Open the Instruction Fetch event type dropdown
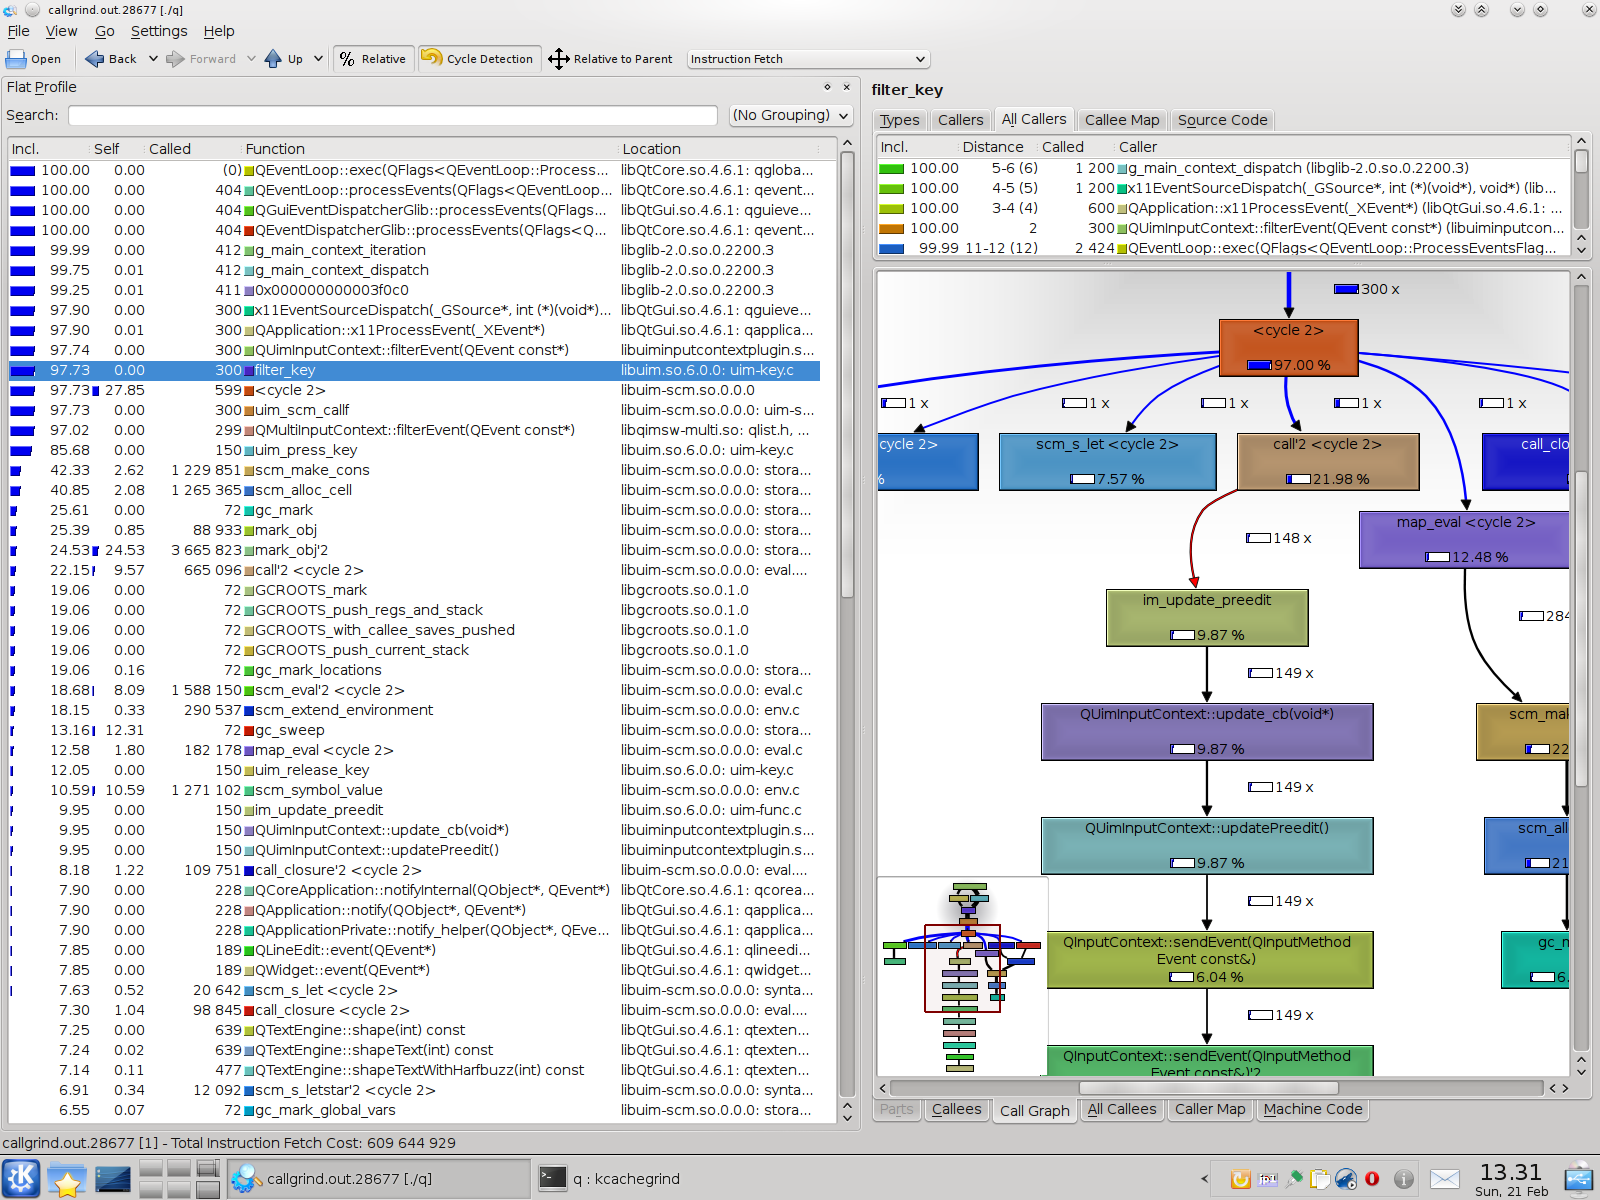This screenshot has width=1600, height=1200. coord(808,59)
